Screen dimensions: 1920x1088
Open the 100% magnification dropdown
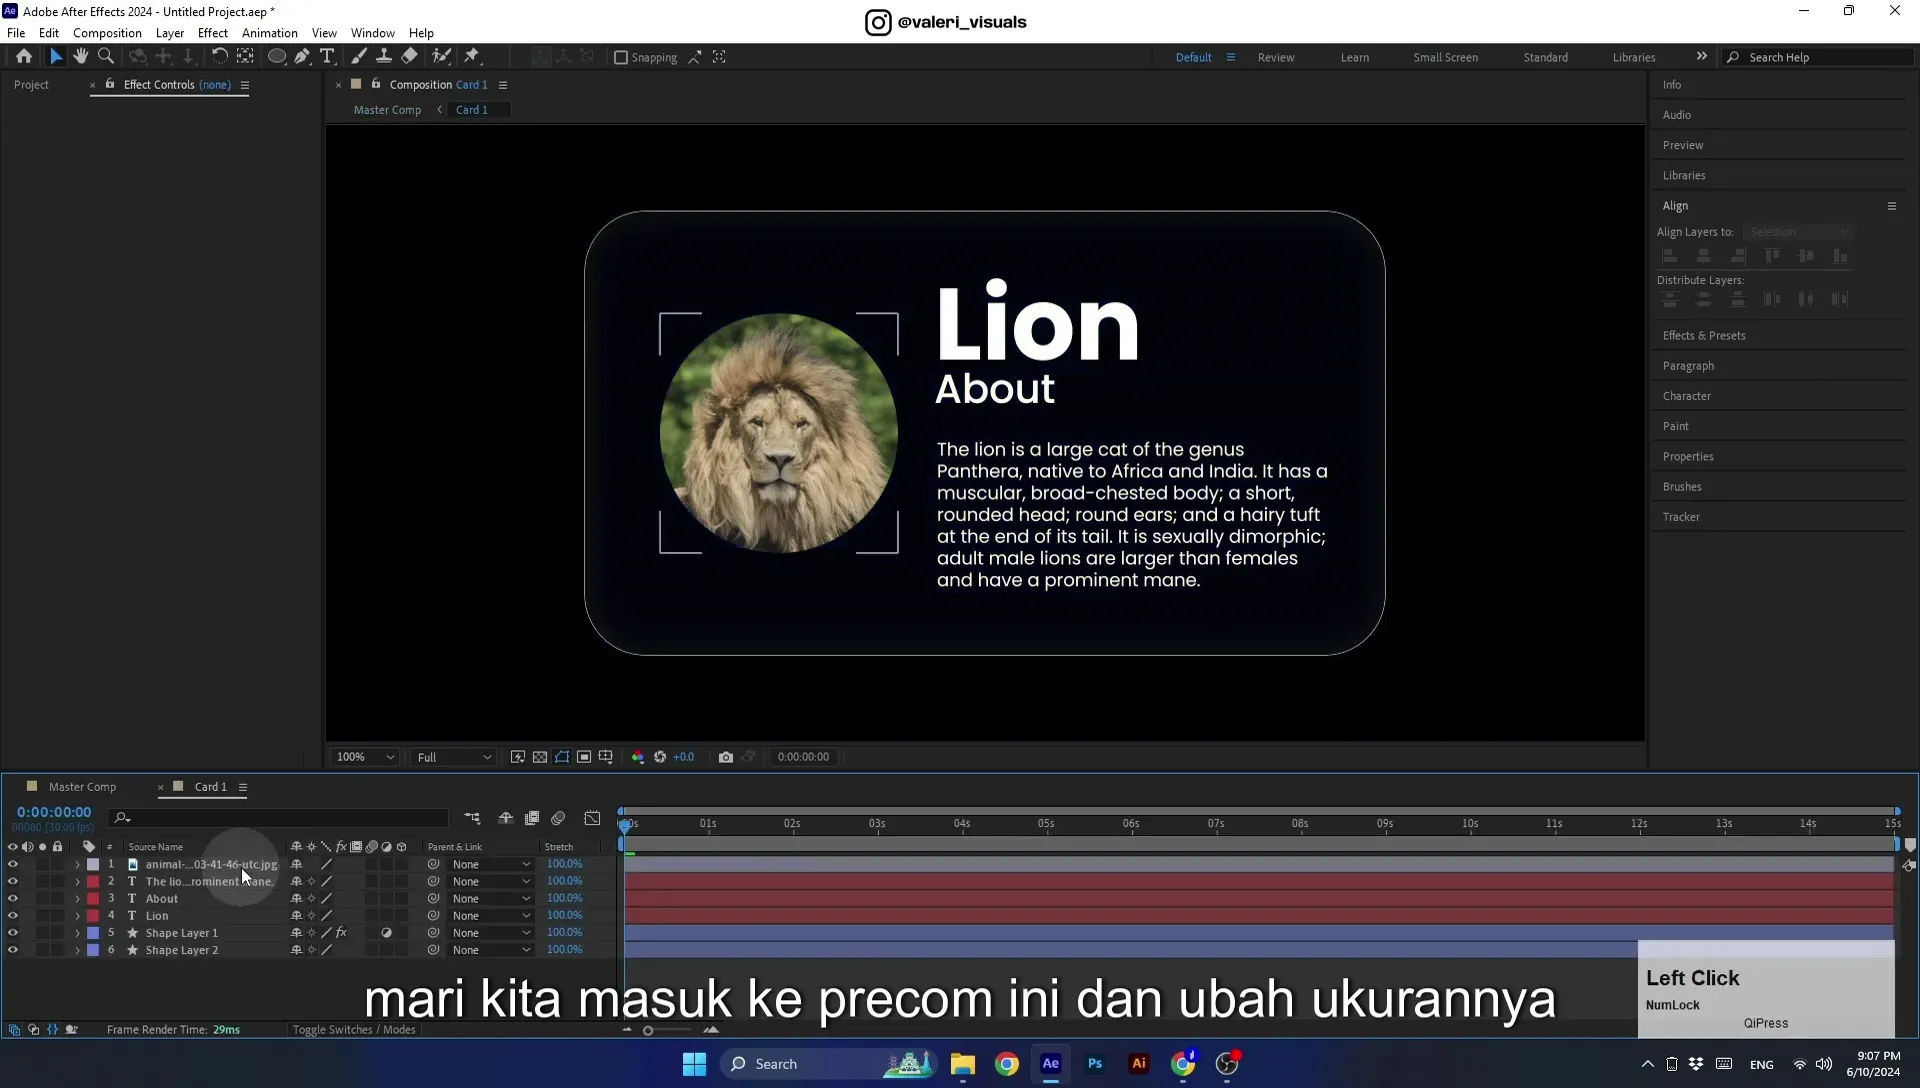point(365,757)
